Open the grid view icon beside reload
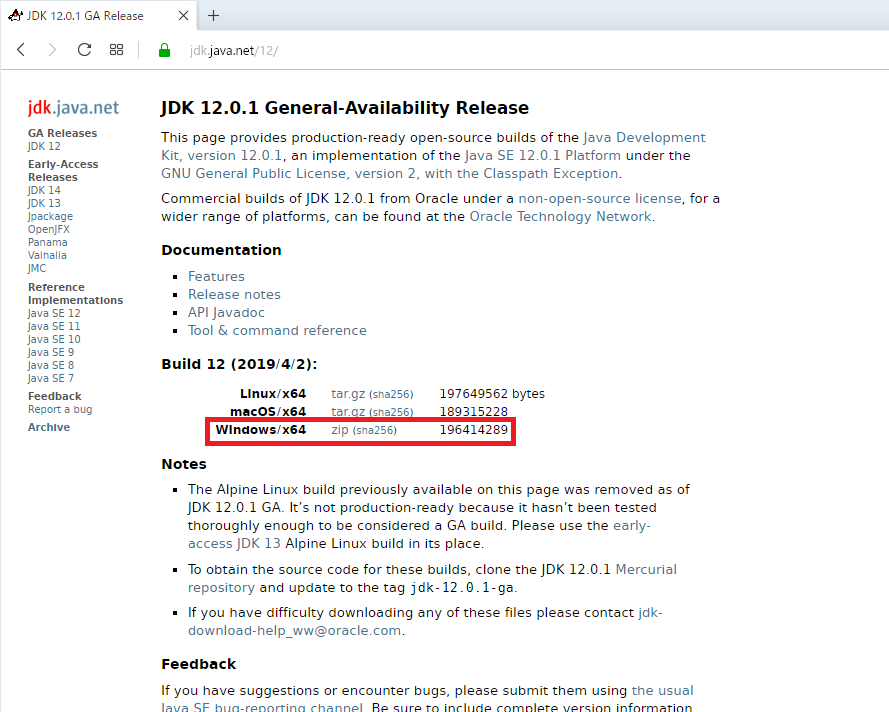 point(116,50)
